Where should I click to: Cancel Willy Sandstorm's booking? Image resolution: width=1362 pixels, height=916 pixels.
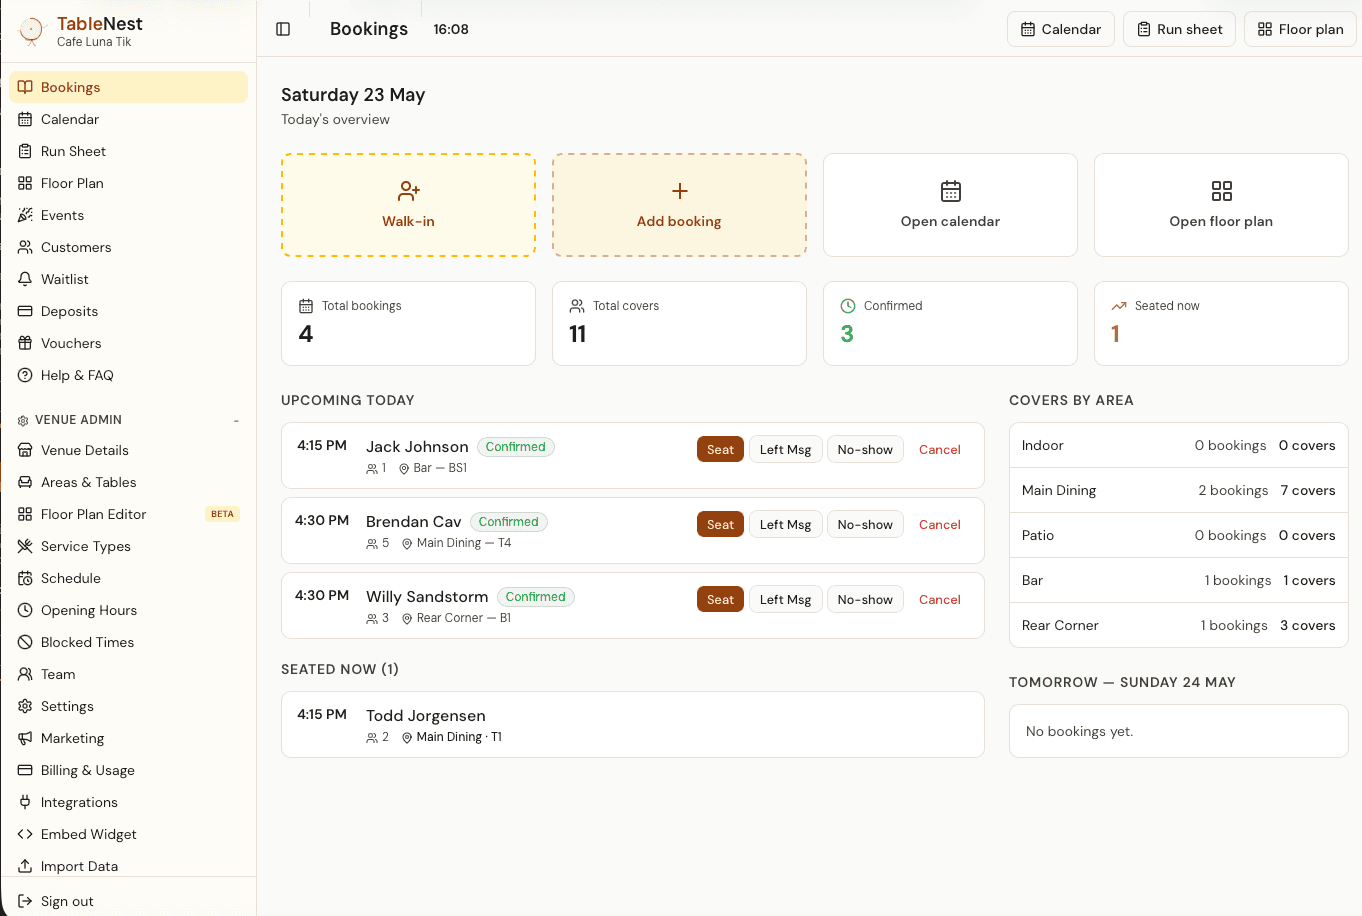[x=940, y=599]
